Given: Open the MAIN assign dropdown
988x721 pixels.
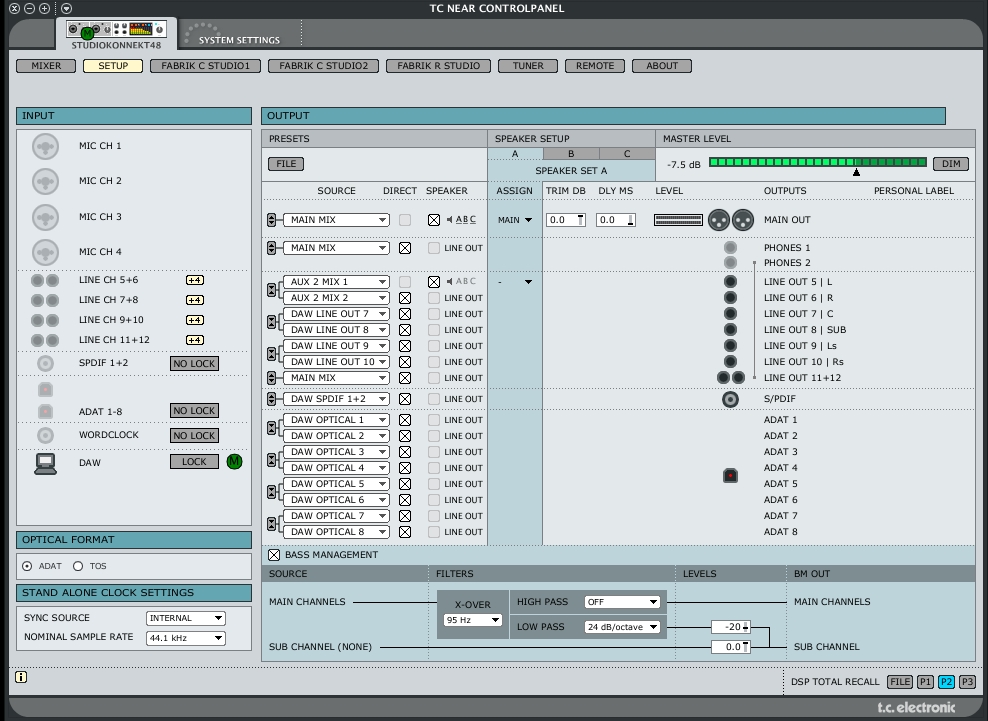Looking at the screenshot, I should coord(515,220).
